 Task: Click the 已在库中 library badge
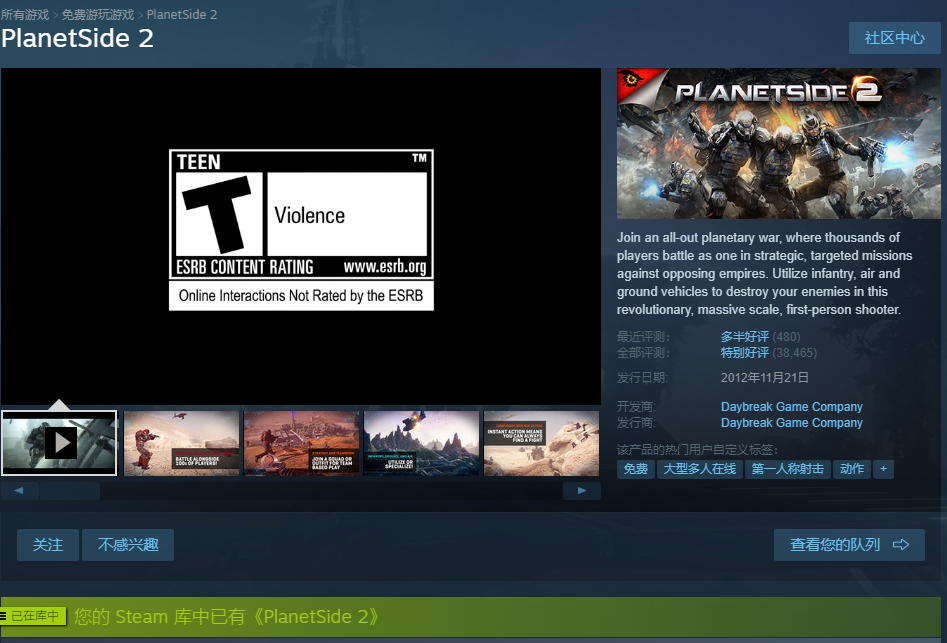pyautogui.click(x=33, y=616)
